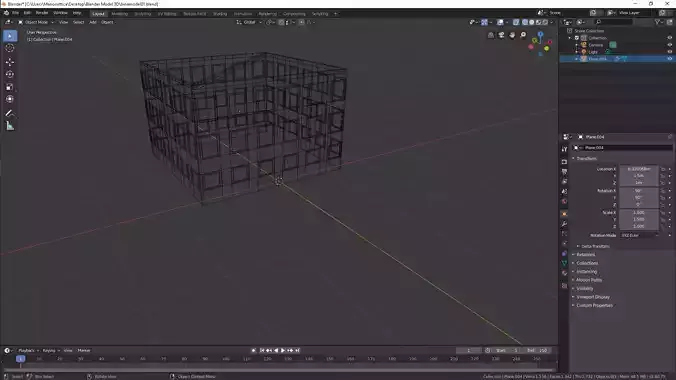Play the animation forward
The width and height of the screenshot is (676, 380).
[x=283, y=351]
